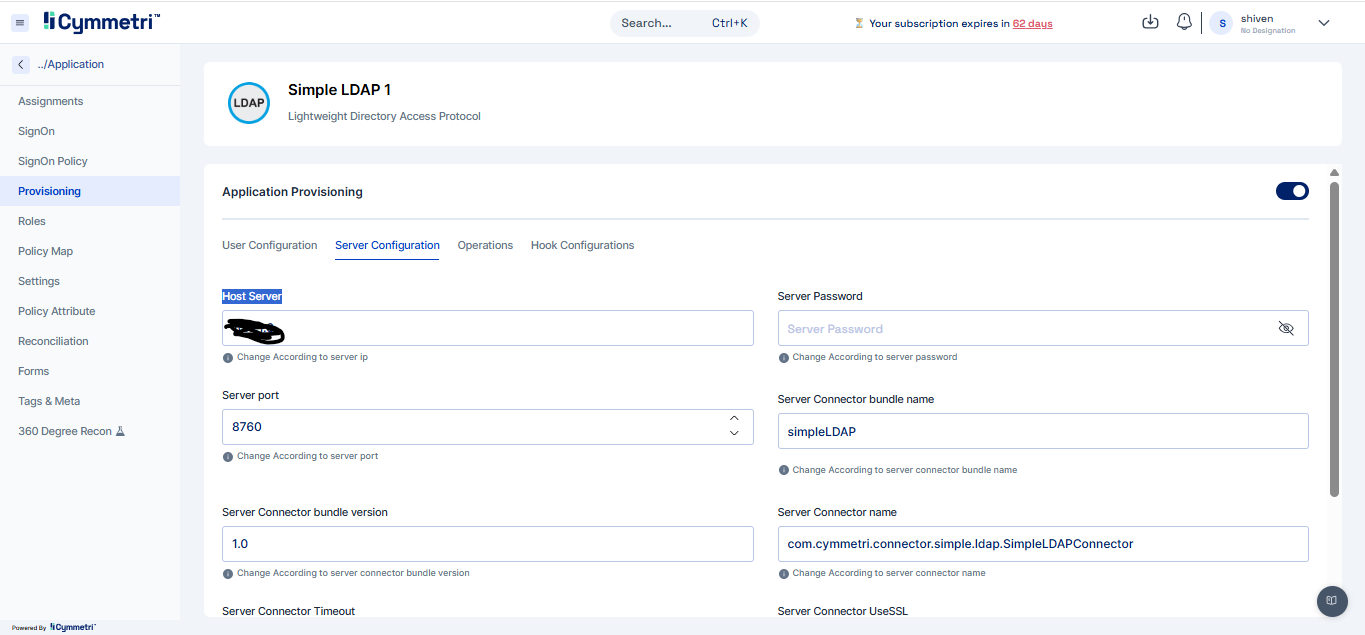Click info icon beside server ip hint
Screen dimensions: 1365x635
point(227,357)
